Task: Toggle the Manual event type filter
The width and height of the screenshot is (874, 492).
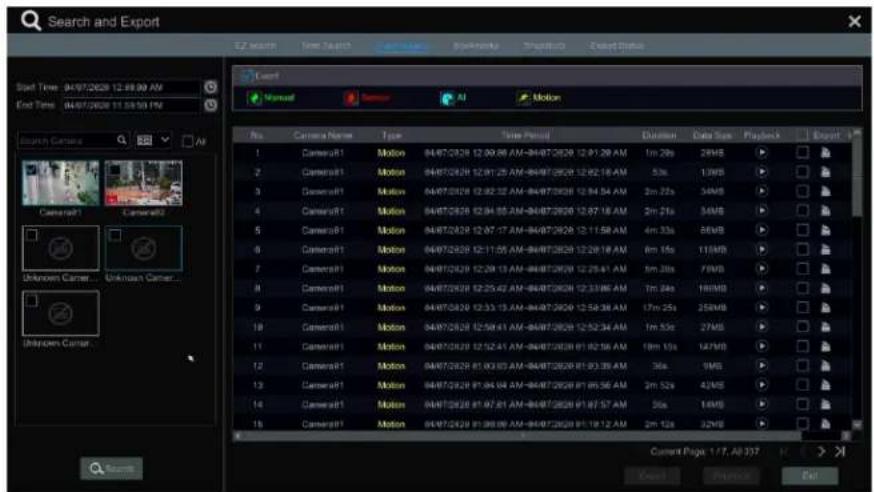Action: pos(271,98)
